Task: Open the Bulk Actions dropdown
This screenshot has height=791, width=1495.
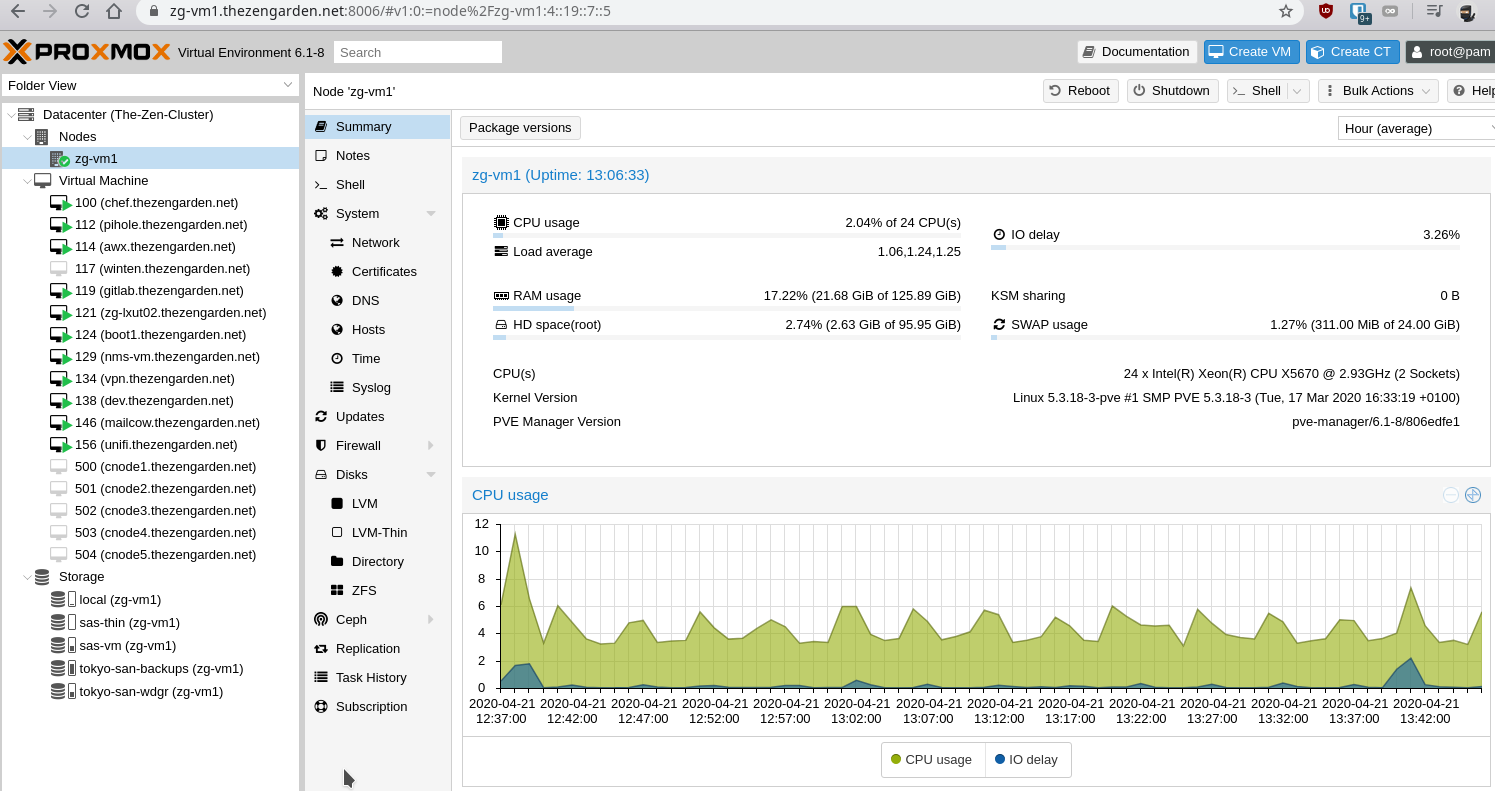Action: coord(1378,90)
